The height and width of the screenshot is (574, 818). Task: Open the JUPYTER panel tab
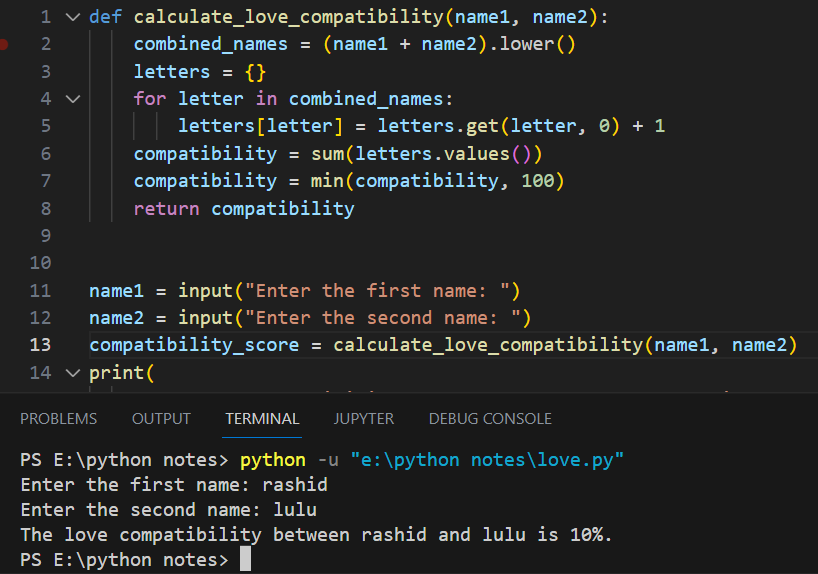click(x=364, y=419)
